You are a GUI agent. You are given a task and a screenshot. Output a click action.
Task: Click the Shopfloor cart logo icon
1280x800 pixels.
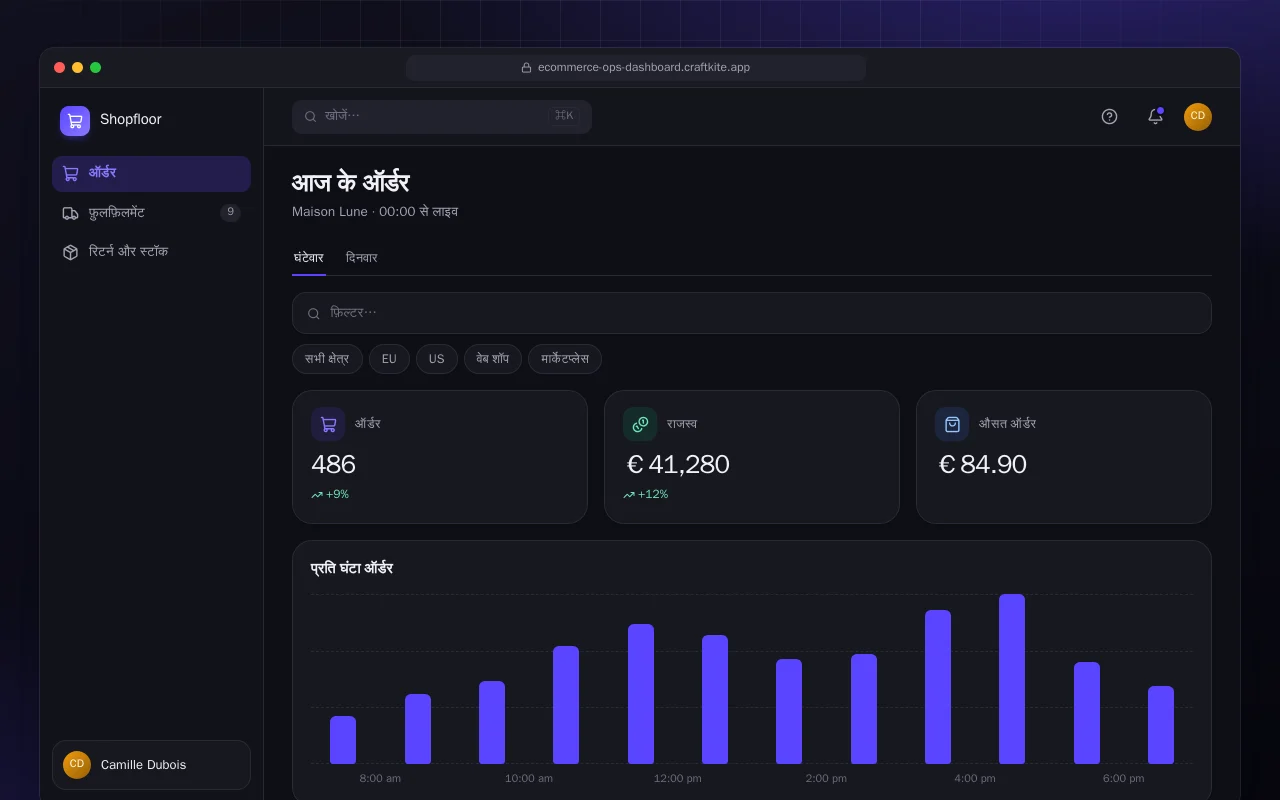[75, 121]
